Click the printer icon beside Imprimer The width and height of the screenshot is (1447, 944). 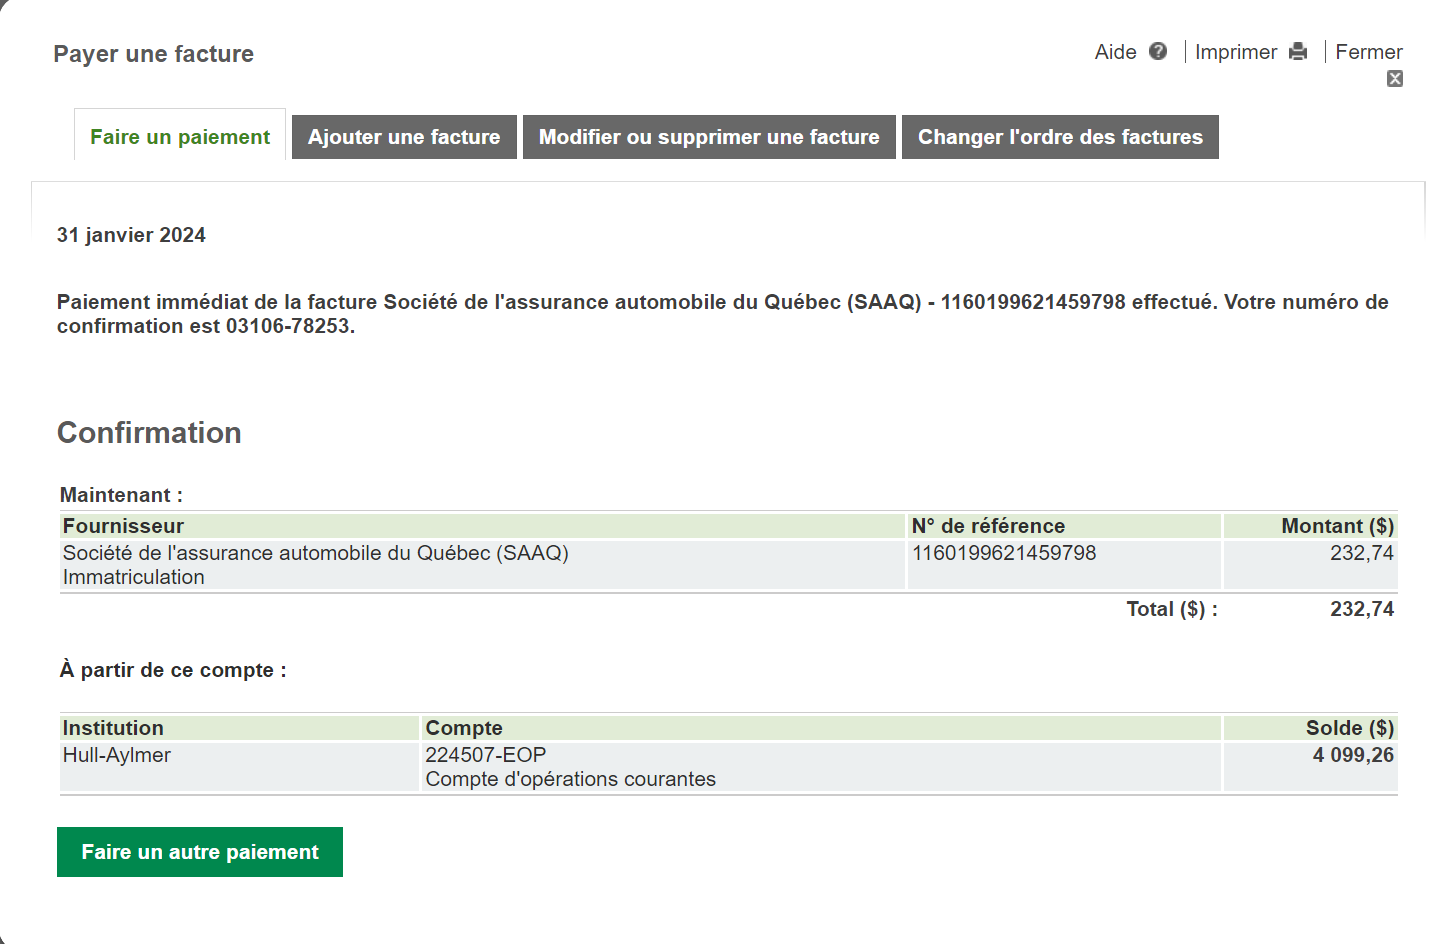(x=1298, y=51)
